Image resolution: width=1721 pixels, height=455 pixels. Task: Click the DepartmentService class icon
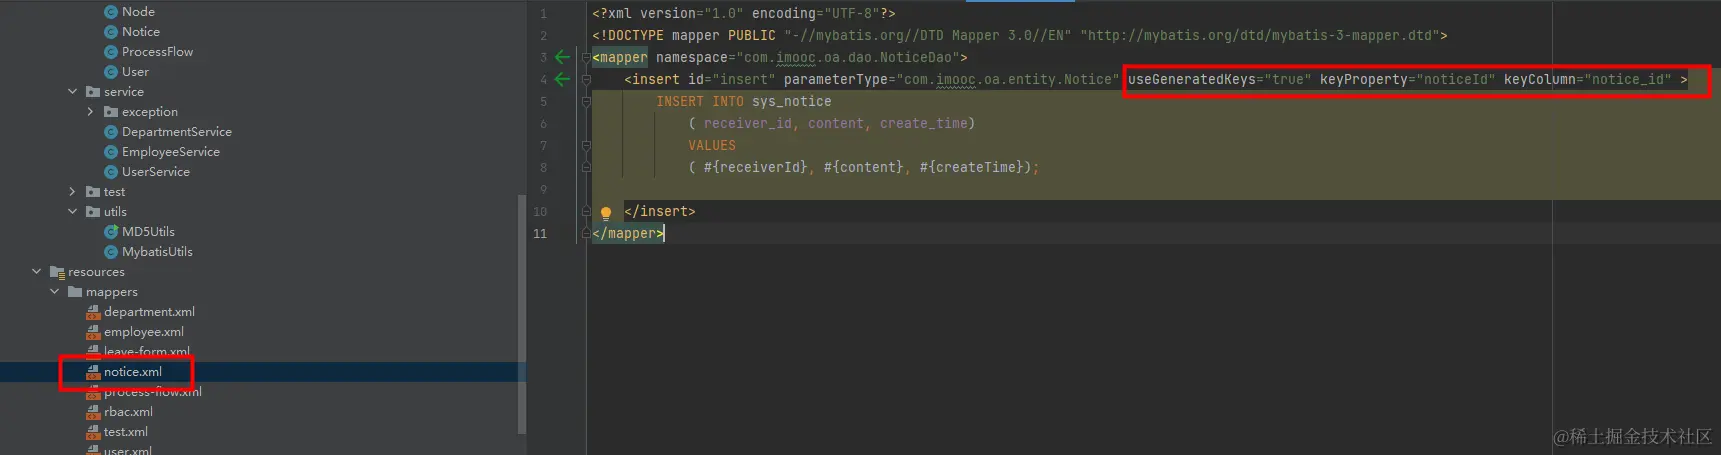coord(111,132)
